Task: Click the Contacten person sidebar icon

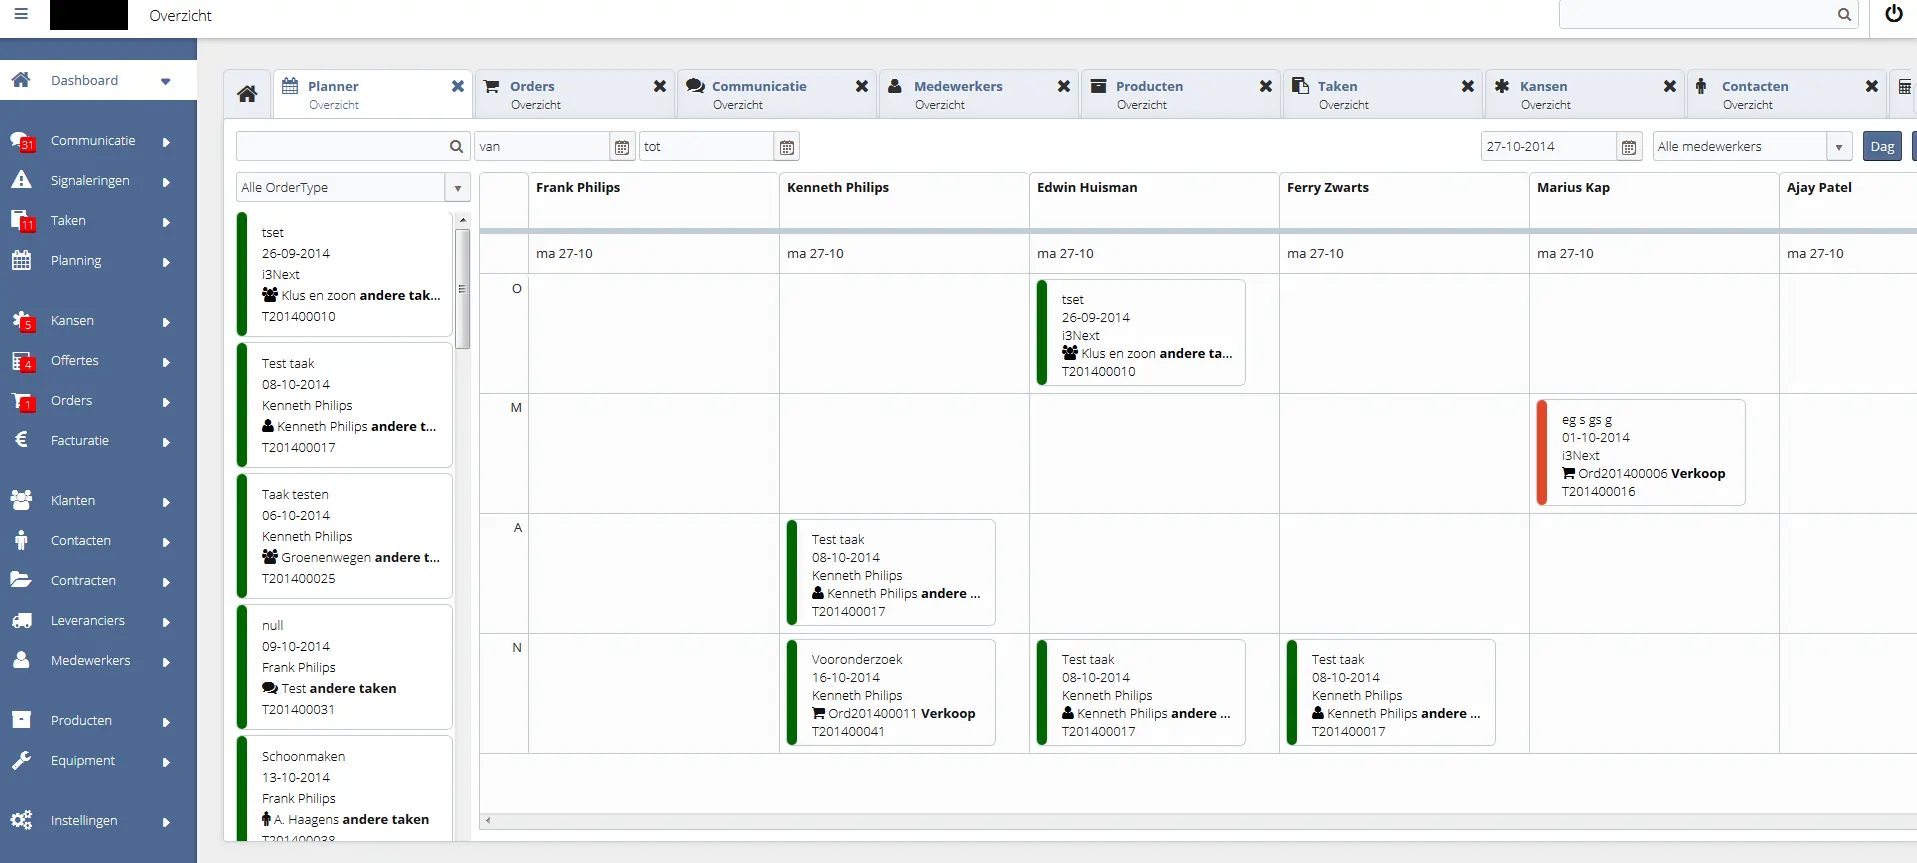Action: coord(21,540)
